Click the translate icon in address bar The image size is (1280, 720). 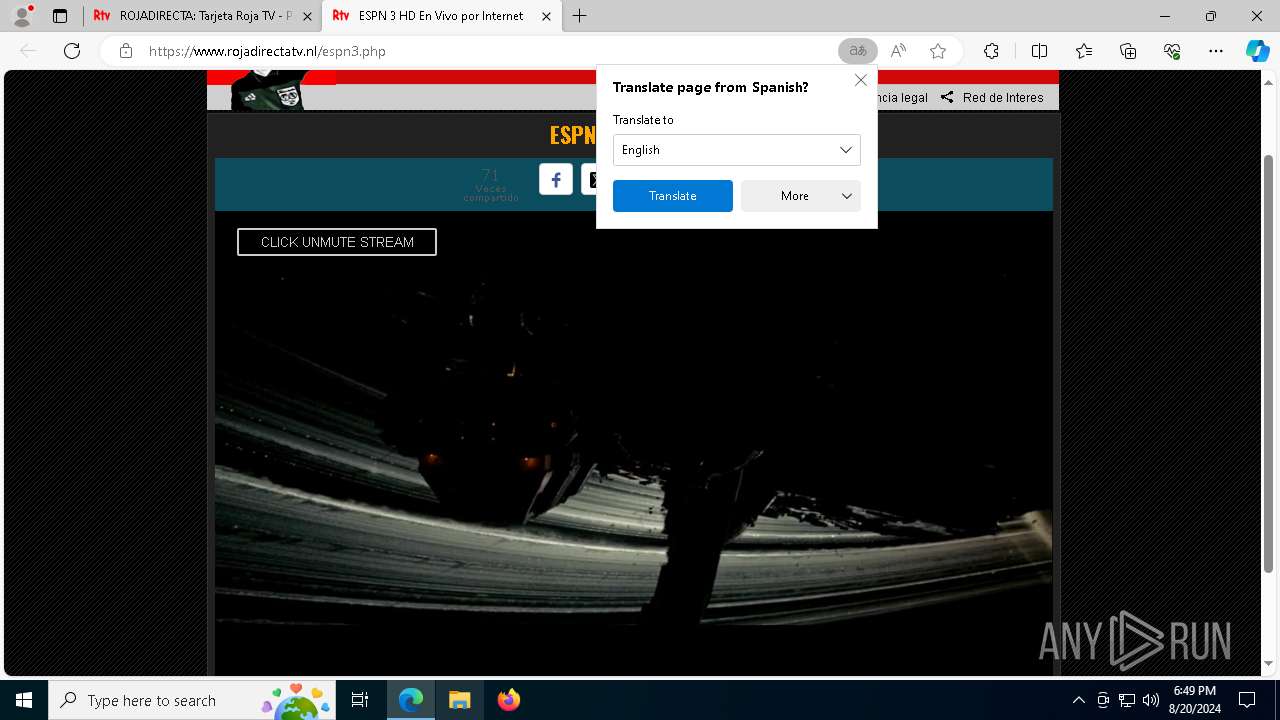pos(858,51)
